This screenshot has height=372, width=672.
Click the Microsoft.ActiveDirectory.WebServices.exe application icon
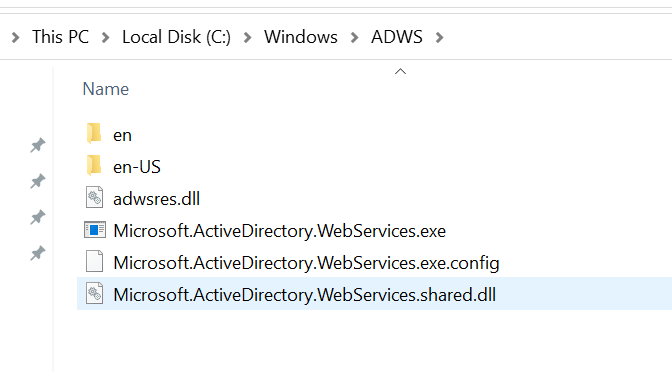95,230
